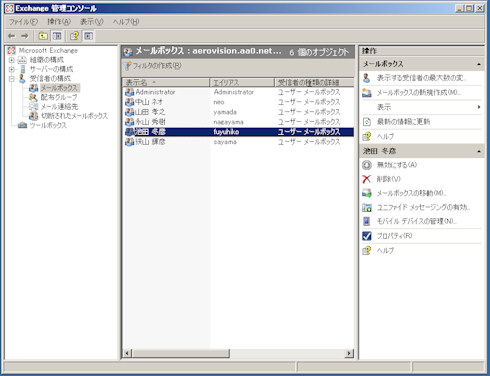Select the Administrator mailbox row icon

click(x=129, y=92)
